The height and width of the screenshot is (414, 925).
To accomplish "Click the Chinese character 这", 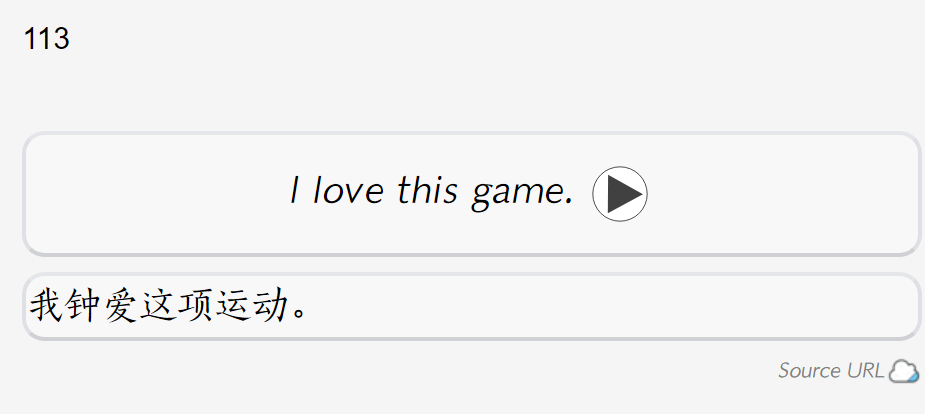I will pyautogui.click(x=158, y=305).
